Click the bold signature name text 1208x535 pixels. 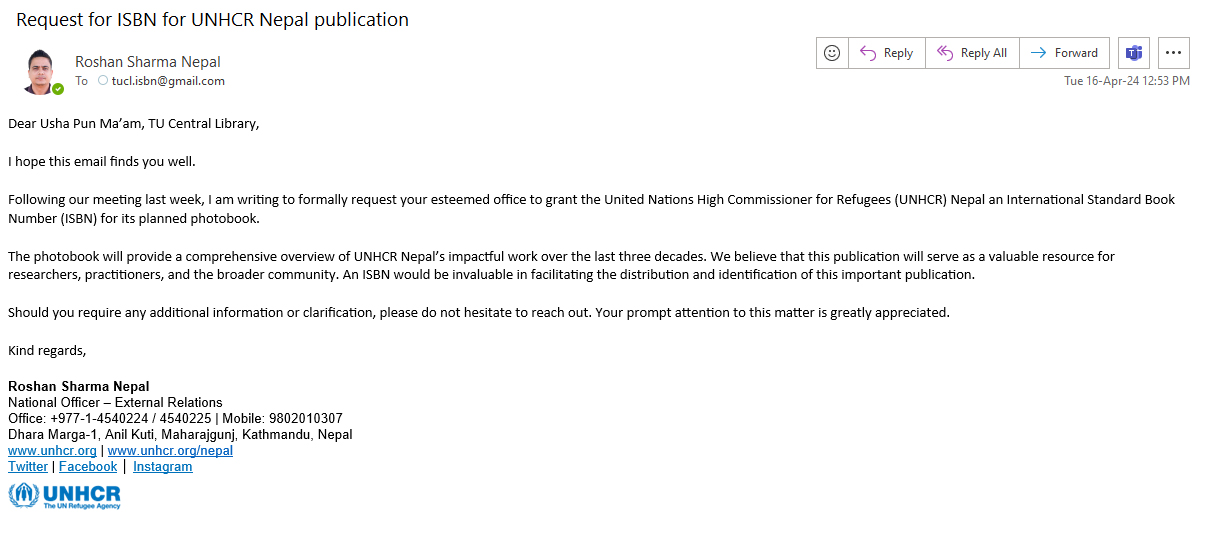tap(79, 387)
